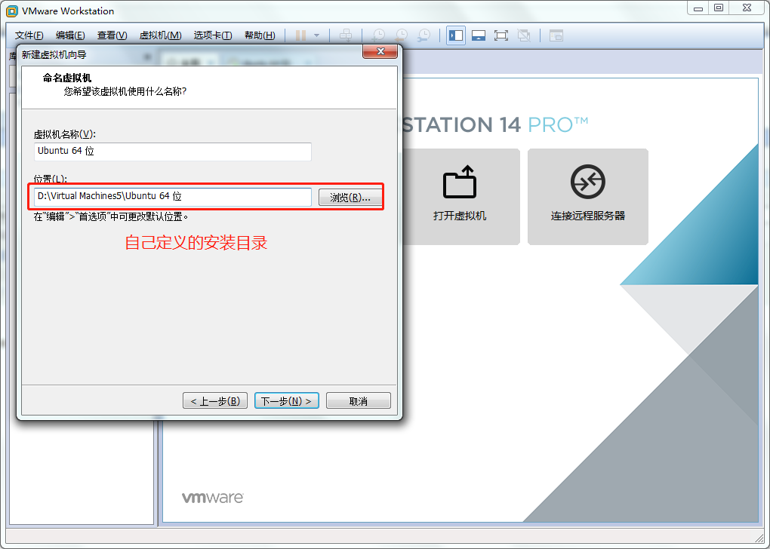Screen dimensions: 770x549
Task: Click the full screen mode icon
Action: [x=501, y=35]
